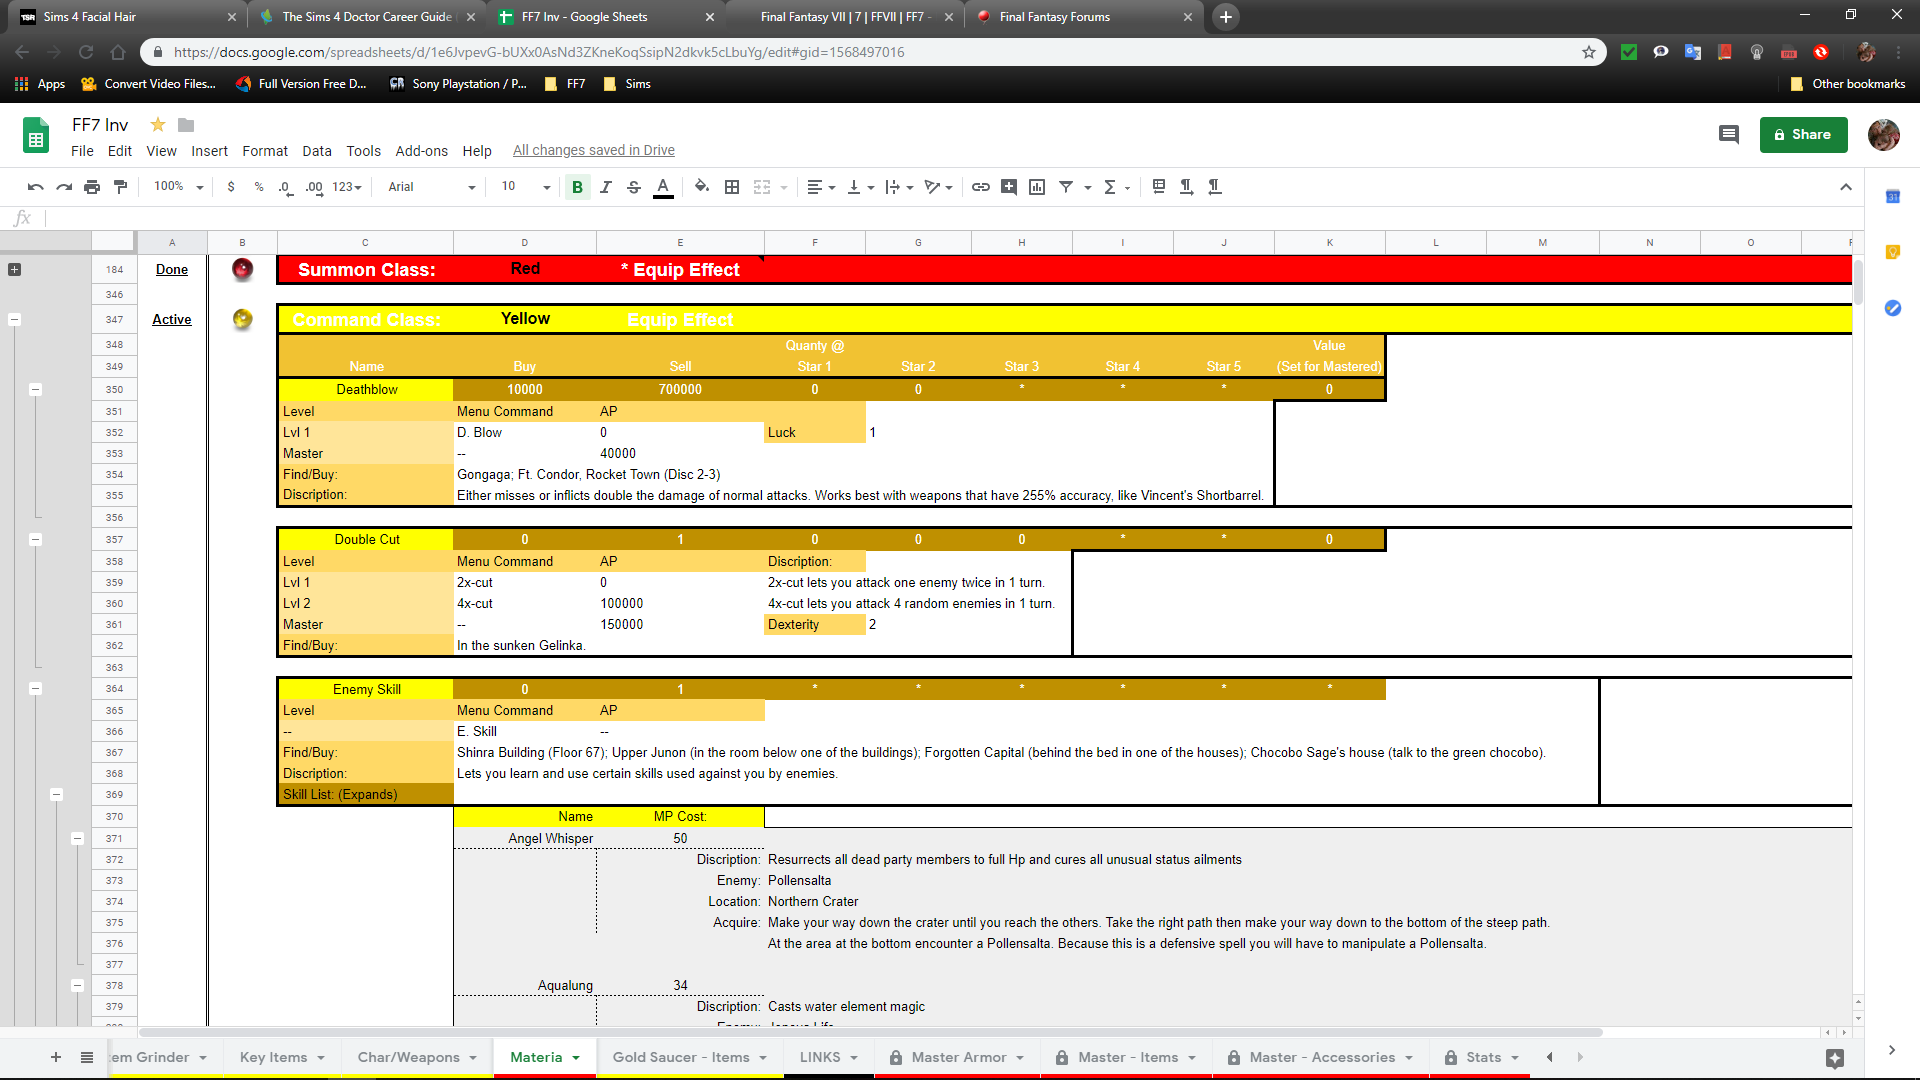Star the FF7 Inv document

(157, 125)
